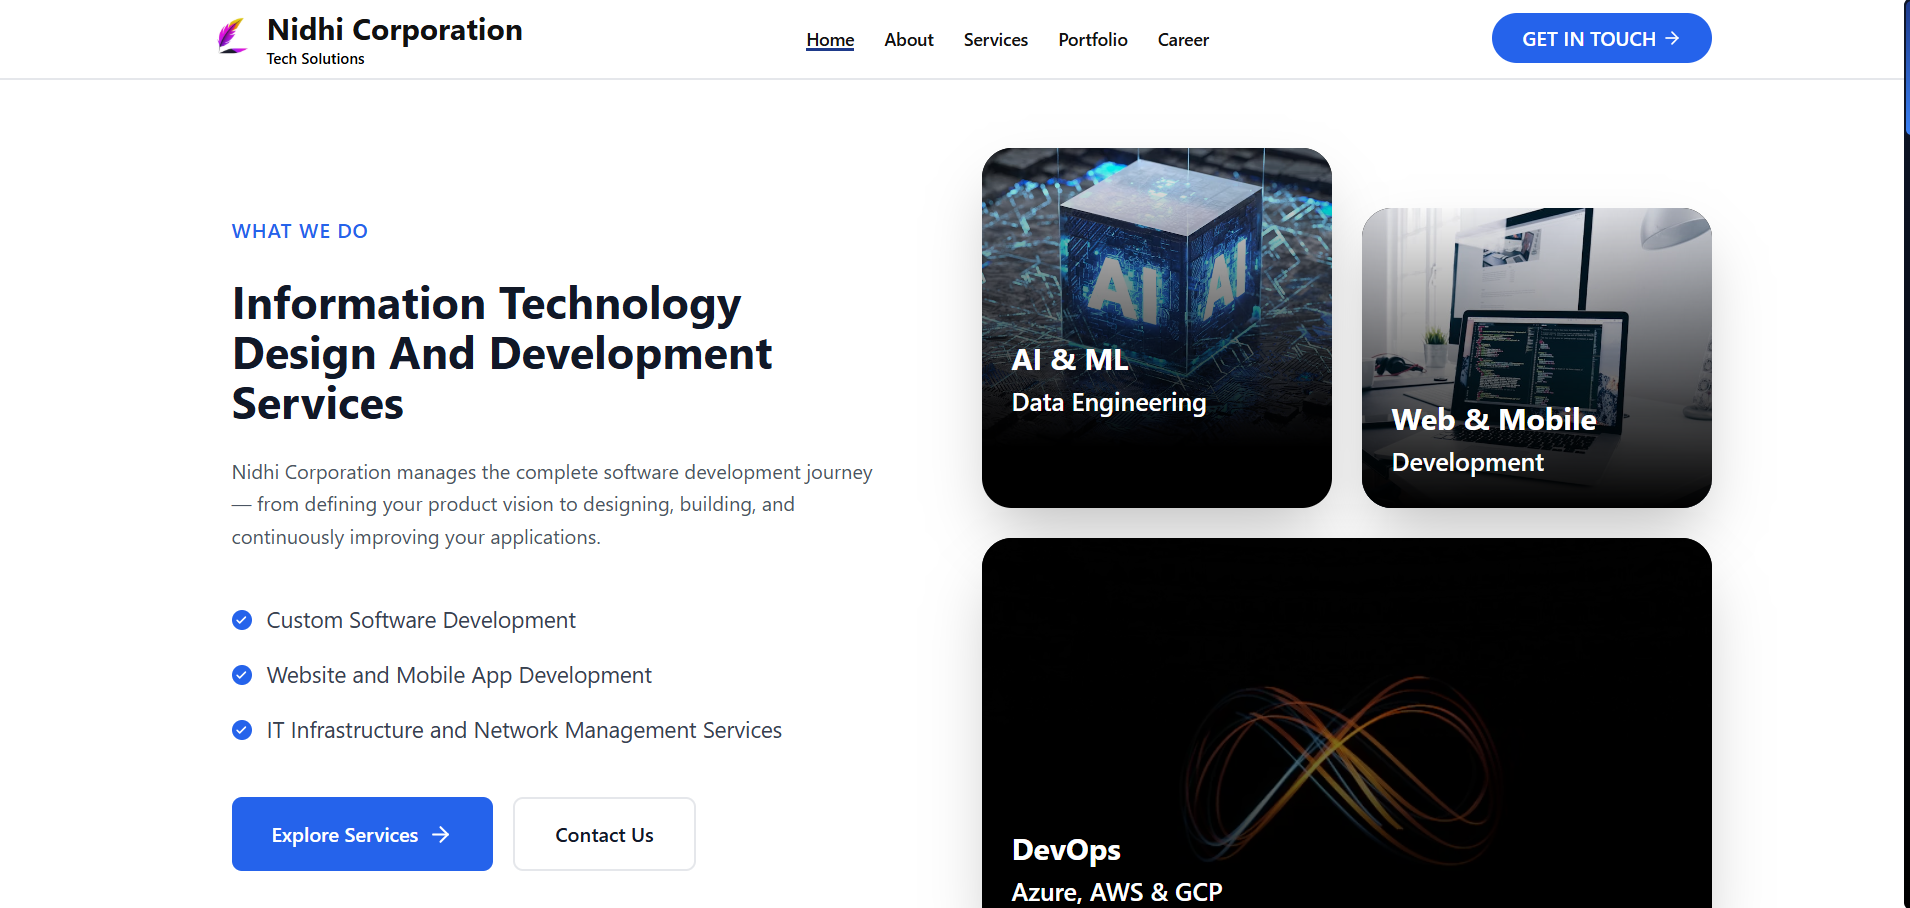Open the Career page

[x=1182, y=40]
